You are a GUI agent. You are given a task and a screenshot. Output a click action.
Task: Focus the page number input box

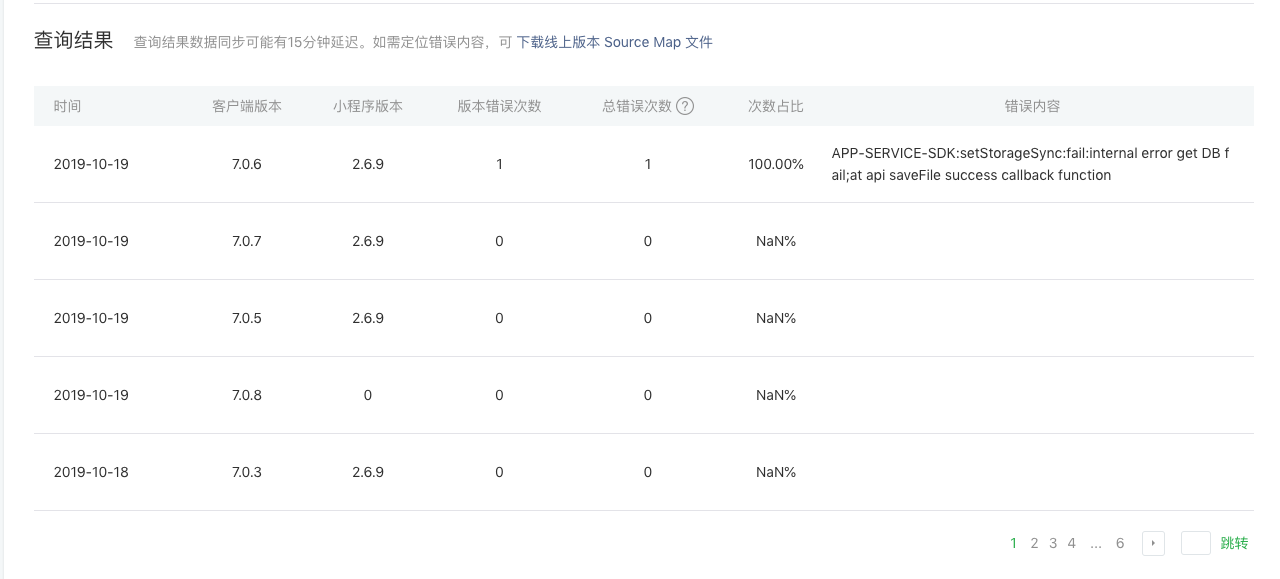1196,543
